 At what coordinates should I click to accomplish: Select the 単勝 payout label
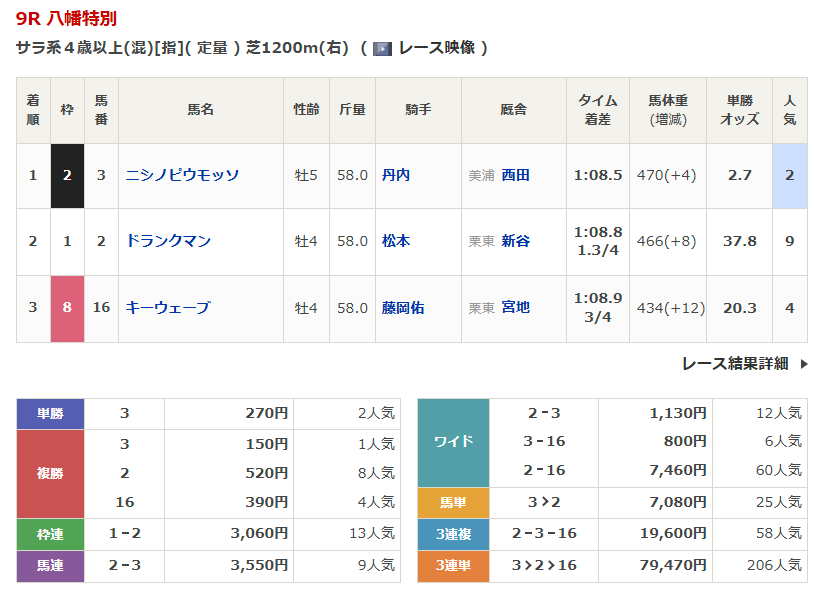pyautogui.click(x=50, y=413)
